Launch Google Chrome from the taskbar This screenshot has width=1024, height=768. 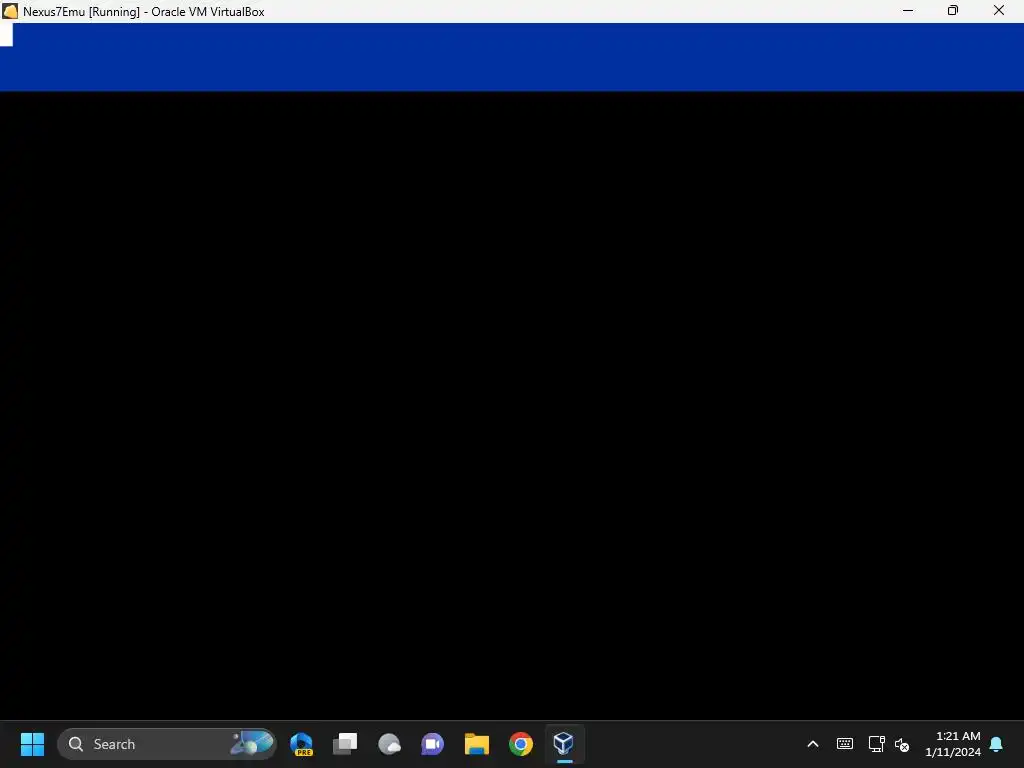tap(520, 744)
